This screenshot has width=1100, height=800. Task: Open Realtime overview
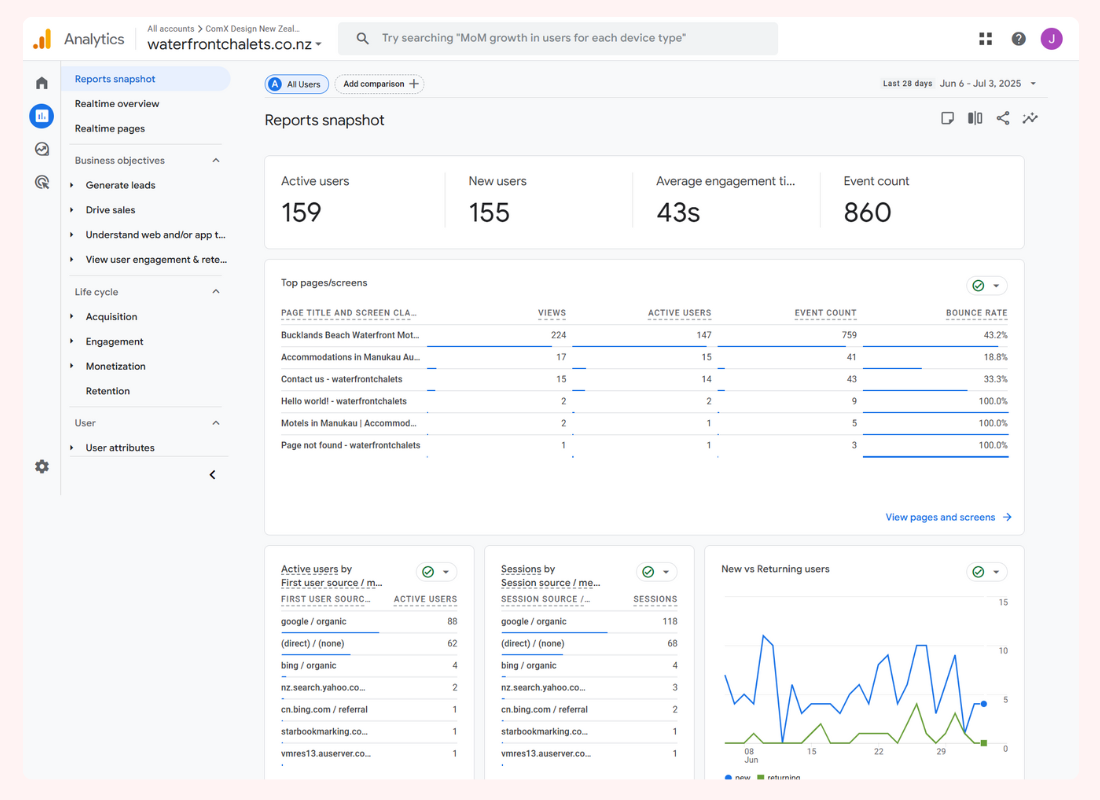point(116,104)
